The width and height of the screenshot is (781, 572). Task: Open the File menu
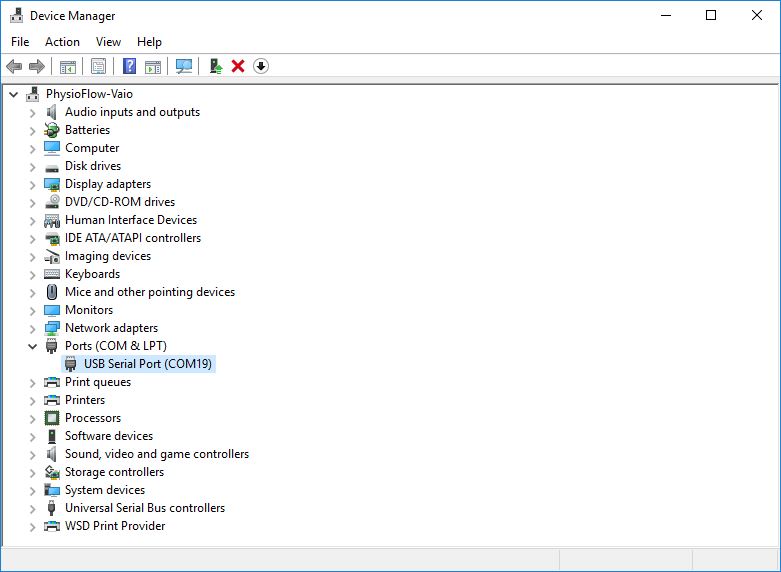[20, 42]
